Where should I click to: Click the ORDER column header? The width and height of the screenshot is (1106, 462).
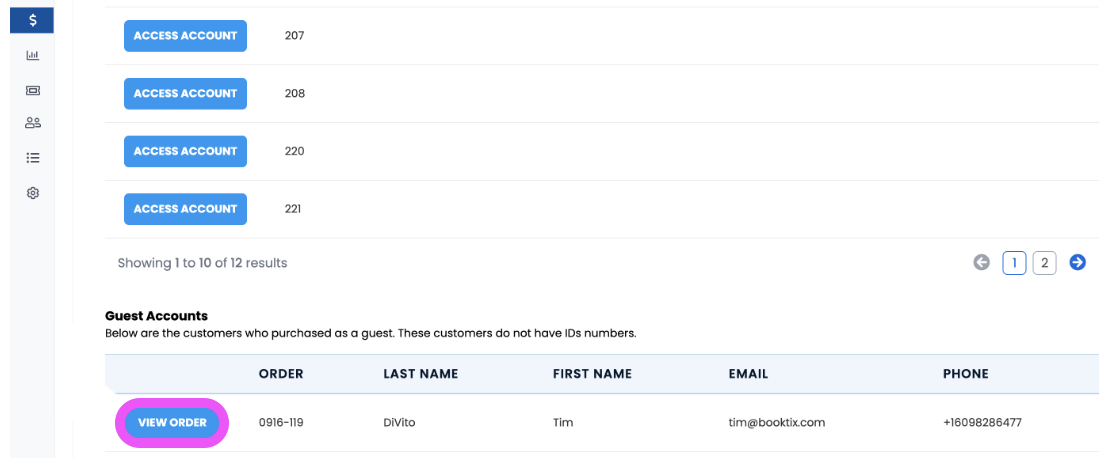281,374
